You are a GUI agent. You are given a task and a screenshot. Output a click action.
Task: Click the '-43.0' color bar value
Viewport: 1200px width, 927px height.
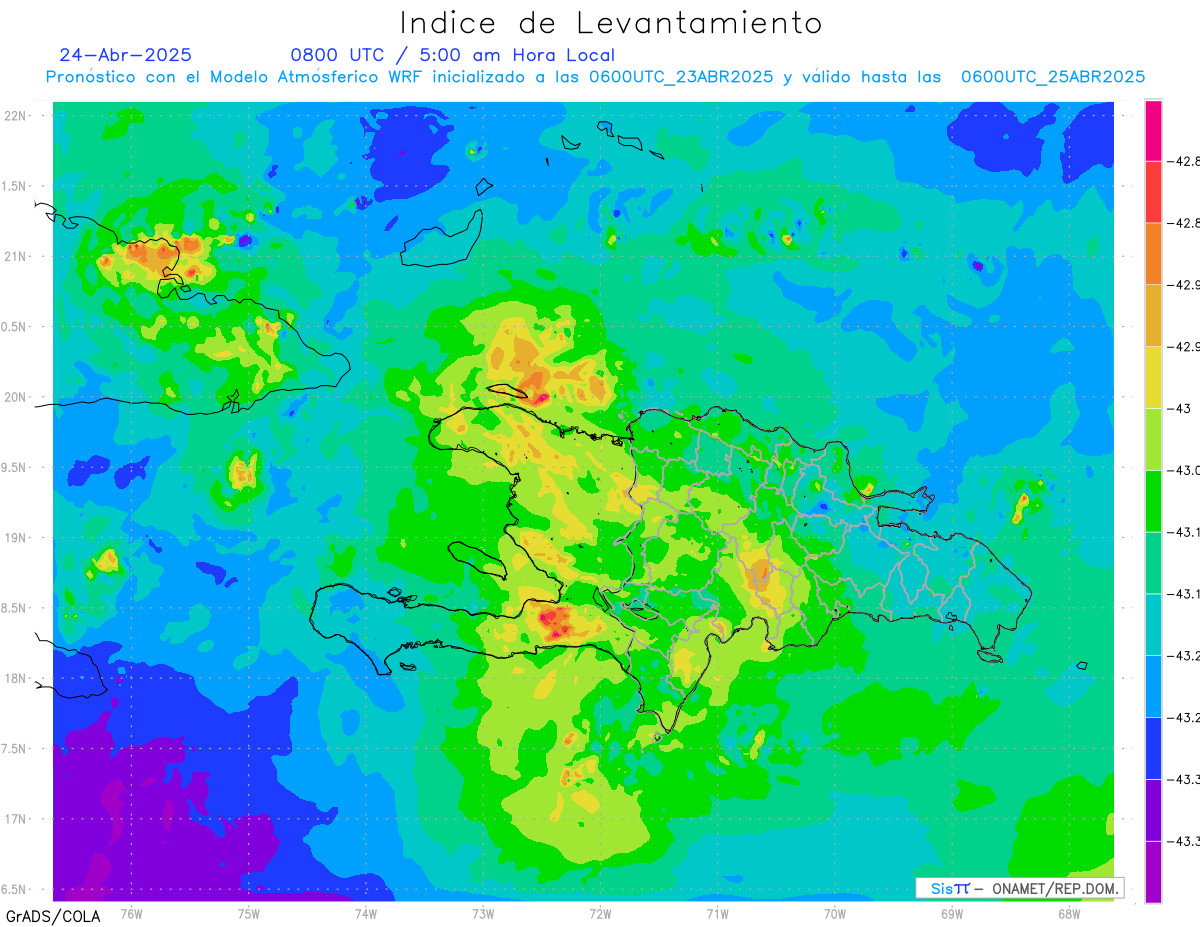pyautogui.click(x=1185, y=470)
